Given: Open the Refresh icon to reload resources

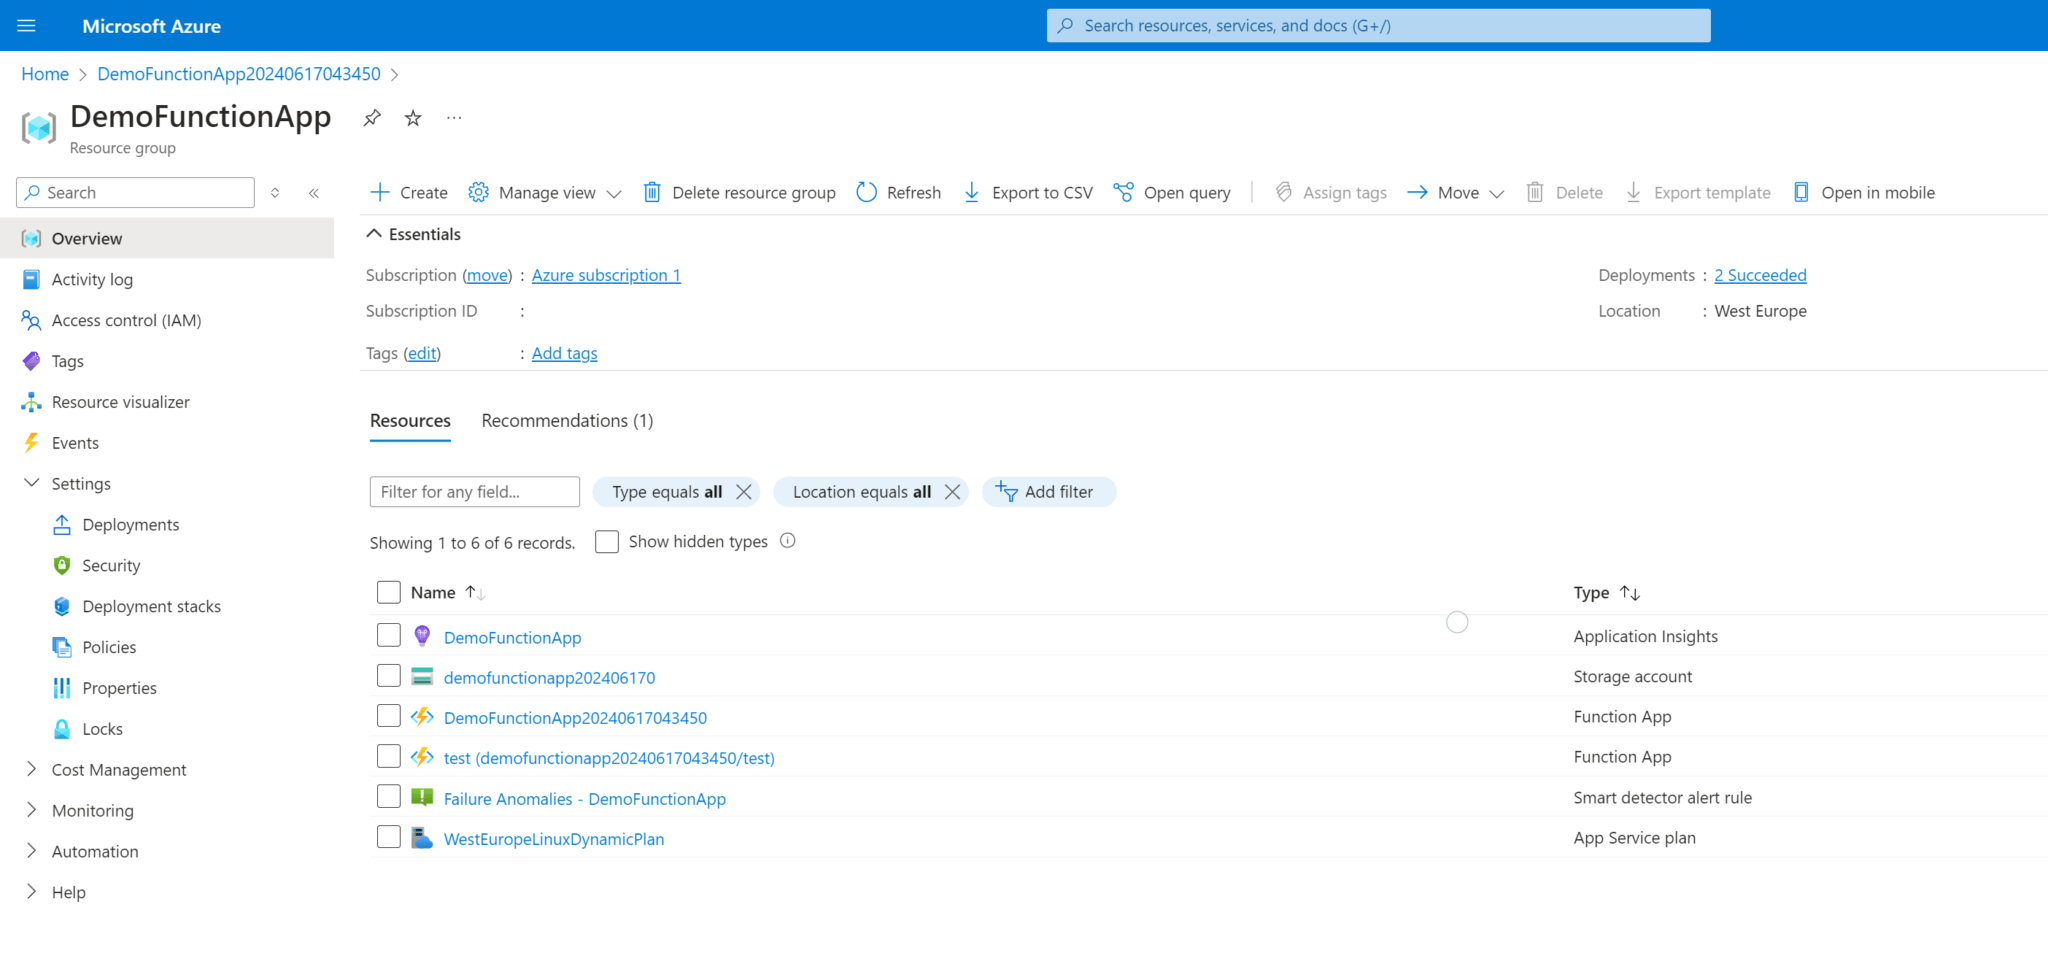Looking at the screenshot, I should [866, 192].
